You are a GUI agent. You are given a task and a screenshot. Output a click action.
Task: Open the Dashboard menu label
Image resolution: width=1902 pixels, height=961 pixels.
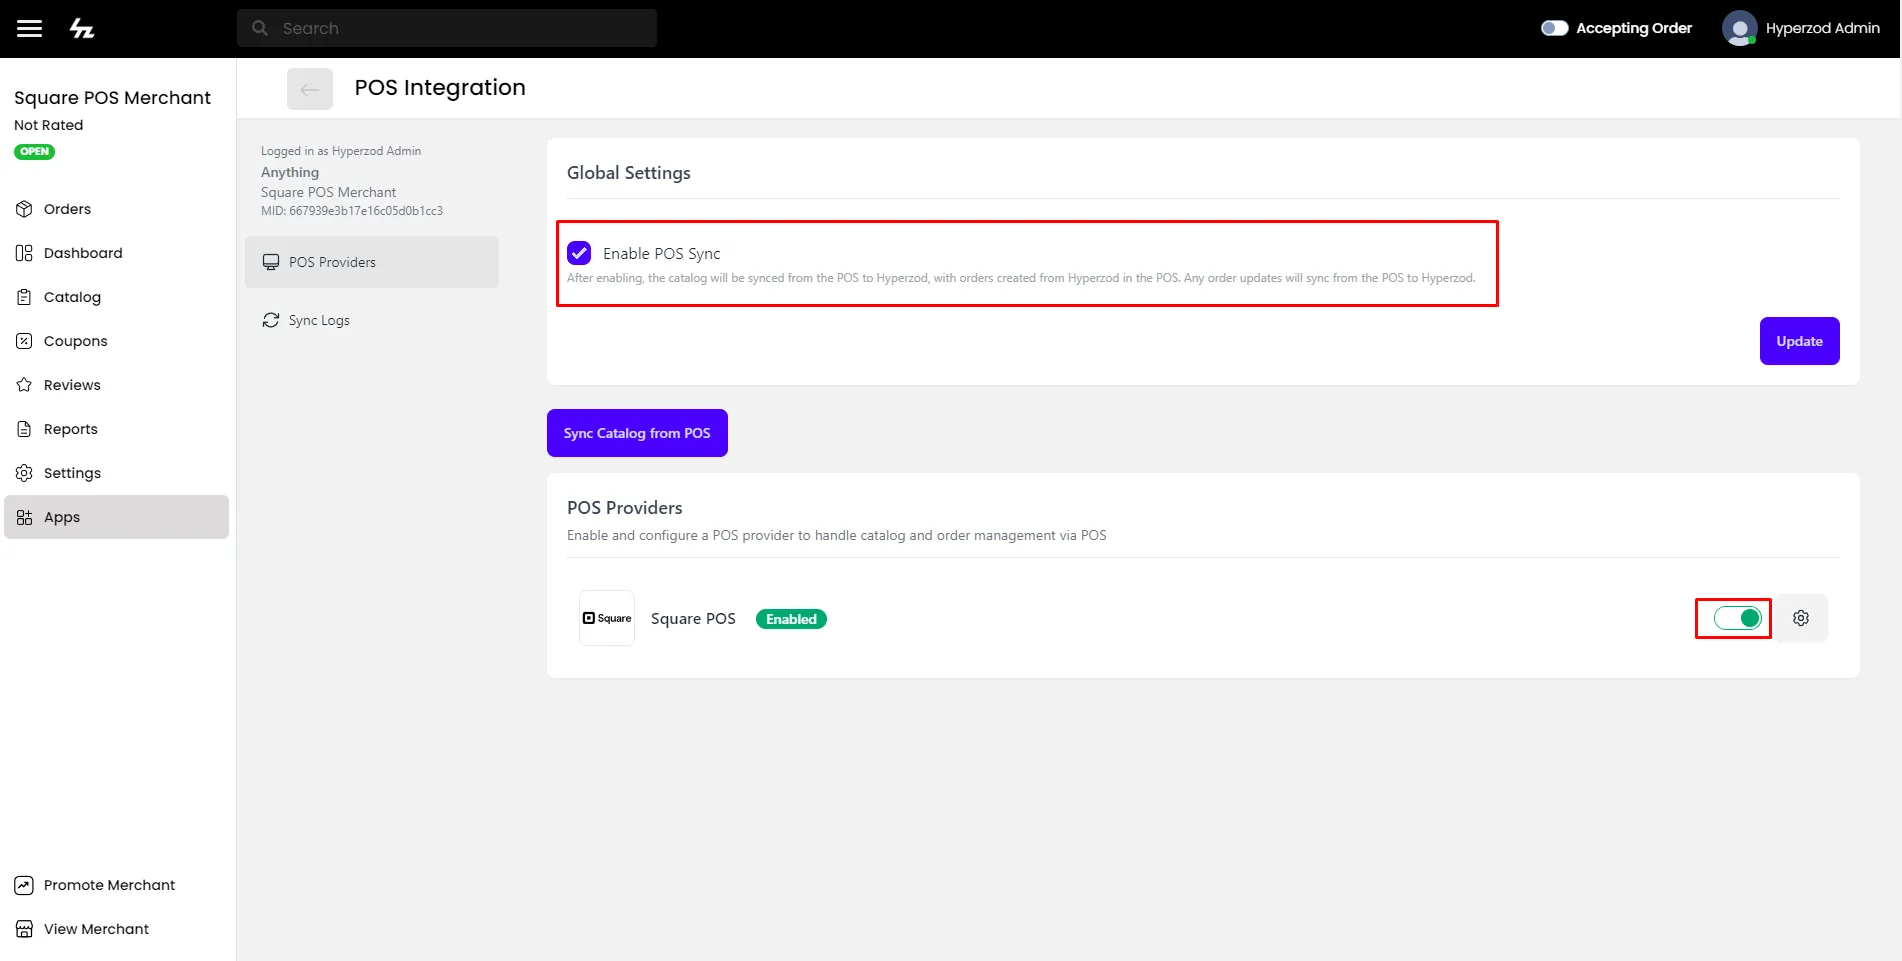pyautogui.click(x=83, y=253)
